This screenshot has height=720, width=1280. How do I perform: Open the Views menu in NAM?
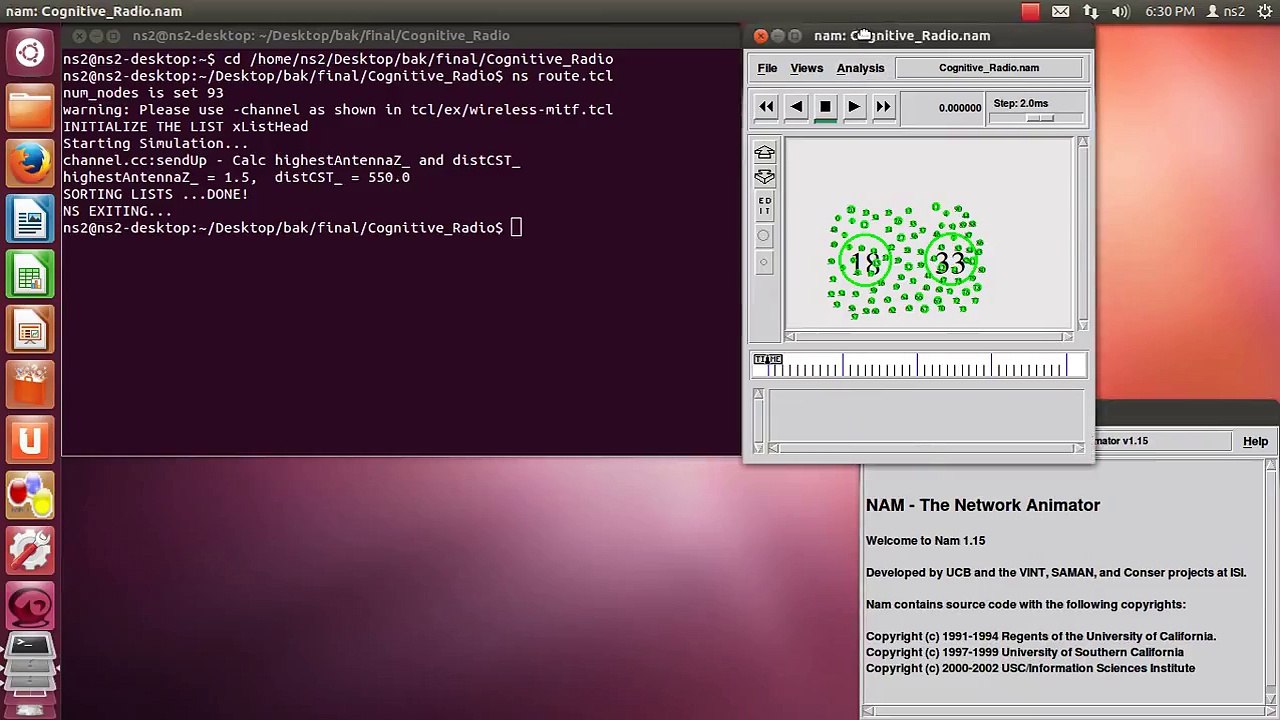pos(807,68)
